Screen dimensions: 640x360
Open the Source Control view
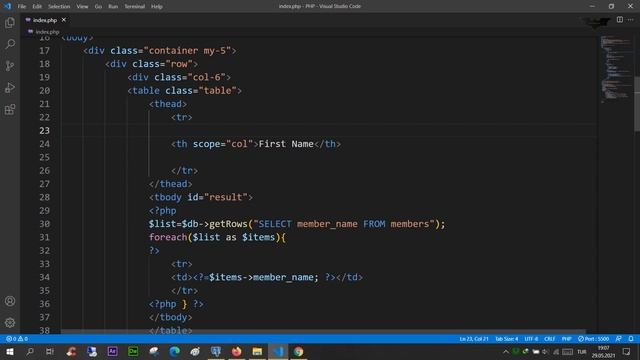[10, 66]
